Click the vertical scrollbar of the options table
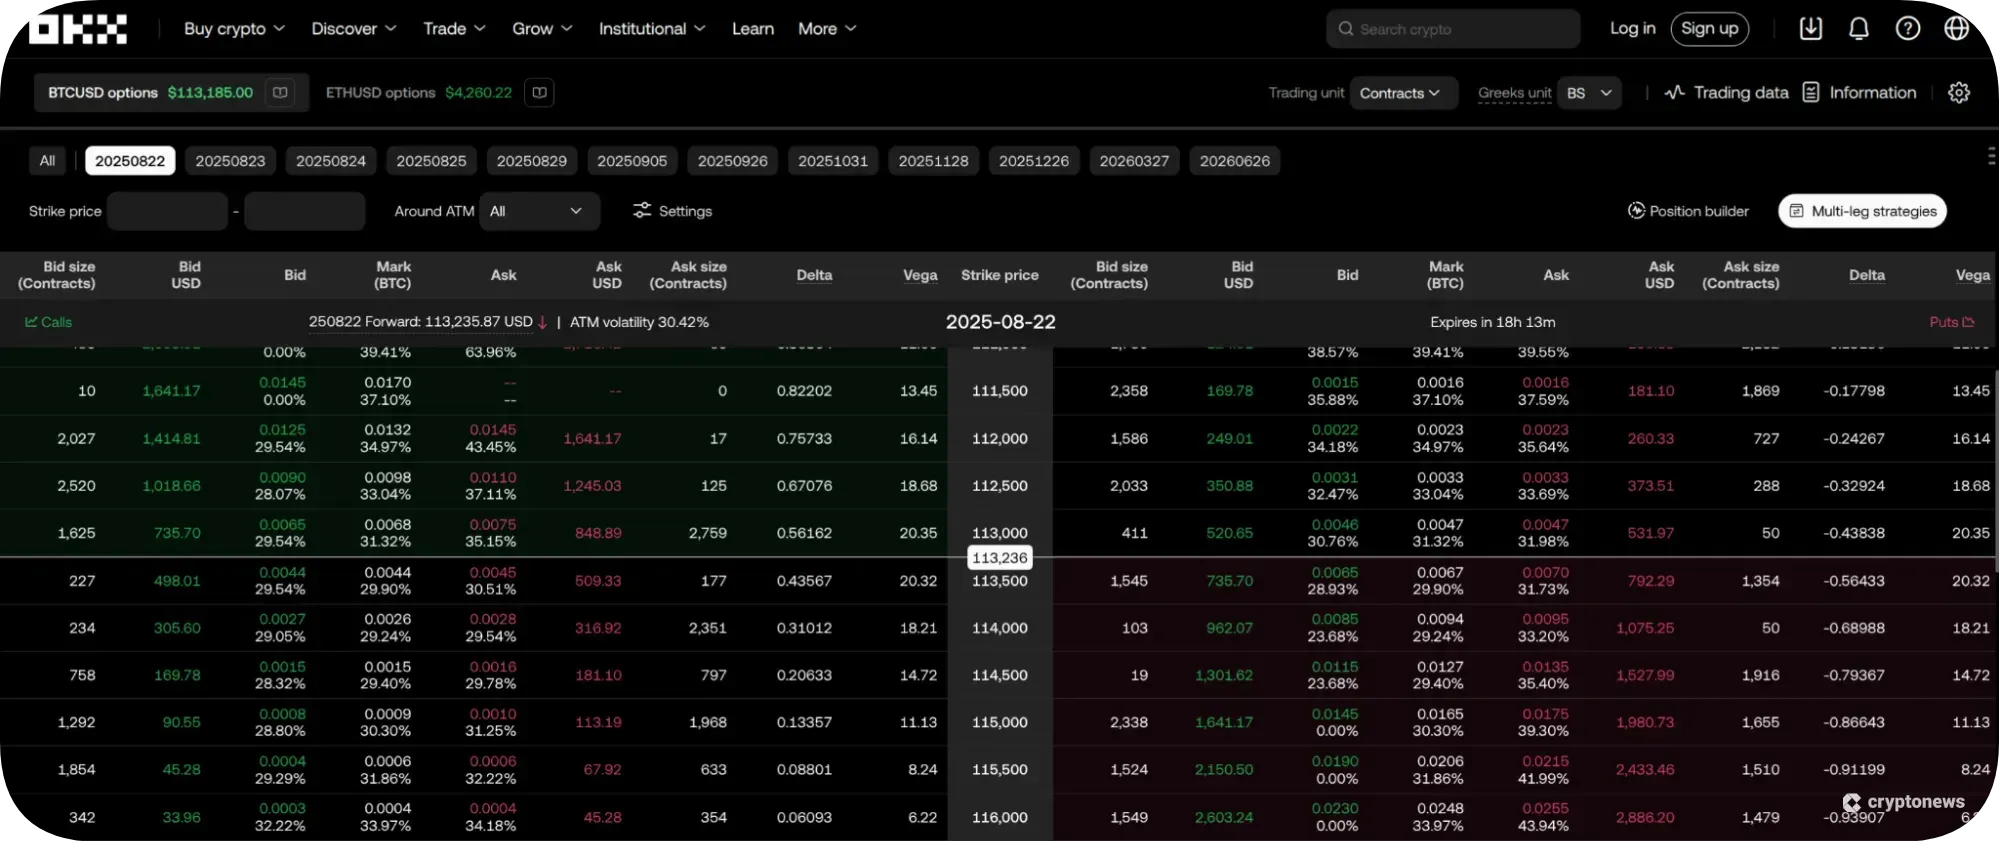Image resolution: width=1999 pixels, height=842 pixels. click(x=1995, y=470)
